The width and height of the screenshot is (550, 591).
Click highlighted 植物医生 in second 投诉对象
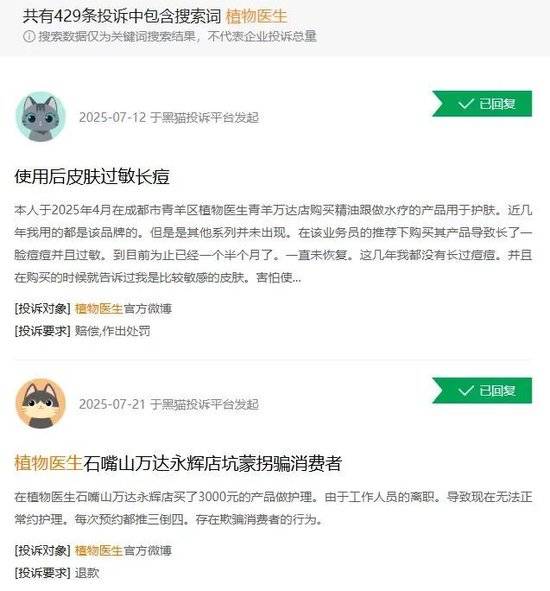[99, 551]
